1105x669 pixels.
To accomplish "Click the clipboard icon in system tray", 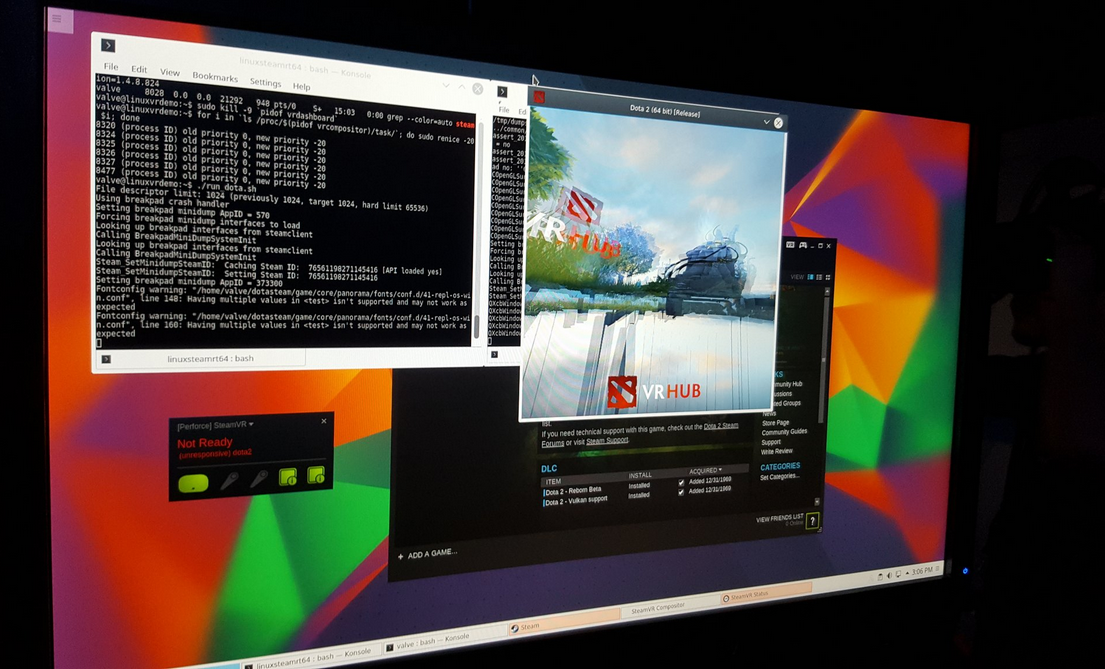I will [880, 576].
